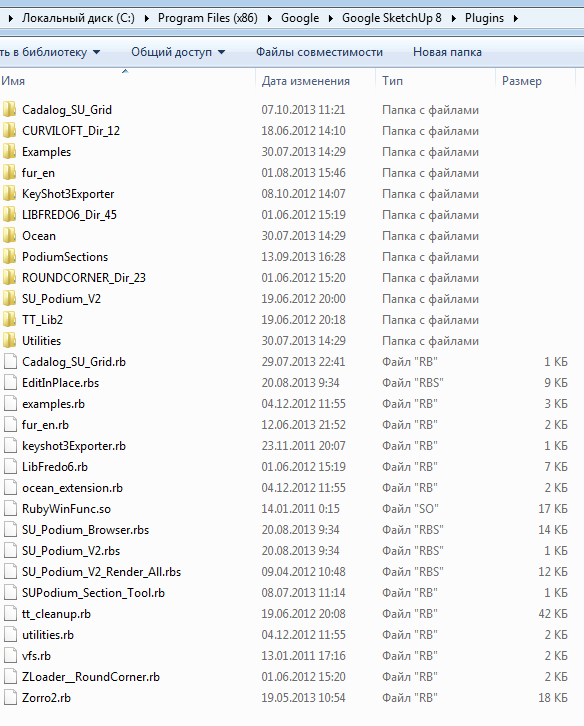Click the EditInPlace.rbs file icon
This screenshot has height=726, width=584.
[x=10, y=382]
